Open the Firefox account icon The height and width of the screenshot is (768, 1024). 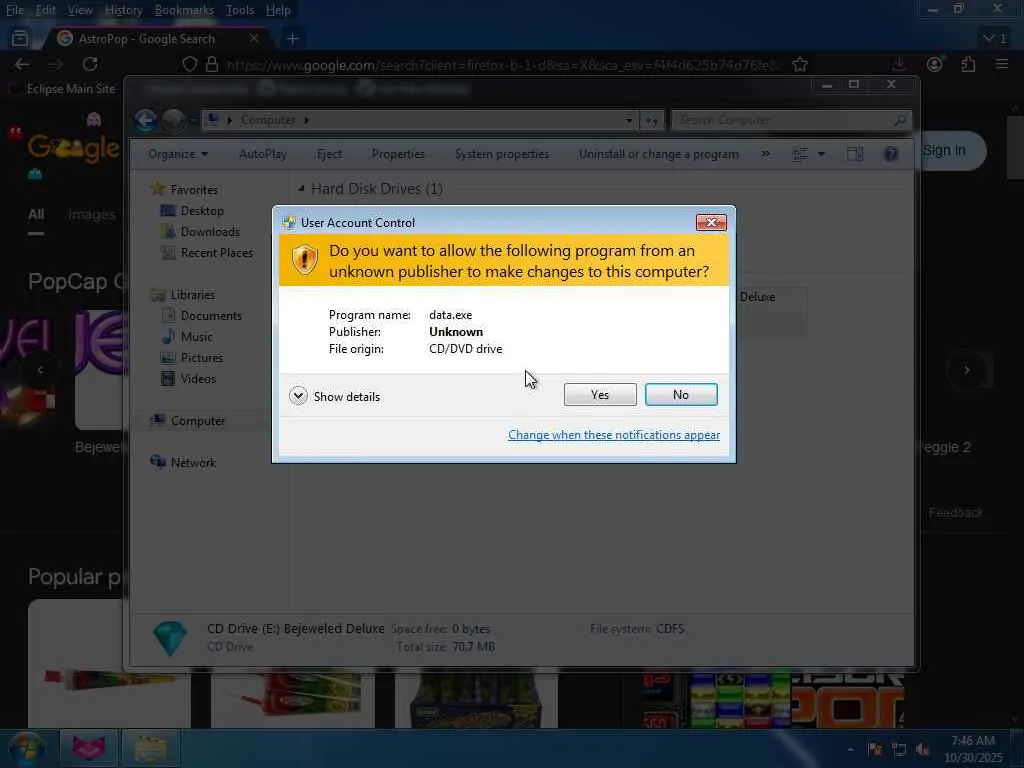pyautogui.click(x=935, y=64)
